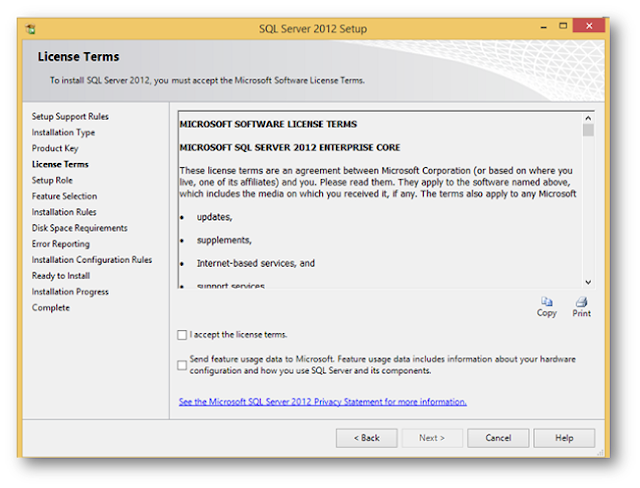Click the 'updates,' bullet in license text
Image resolution: width=640 pixels, height=488 pixels.
click(x=214, y=217)
